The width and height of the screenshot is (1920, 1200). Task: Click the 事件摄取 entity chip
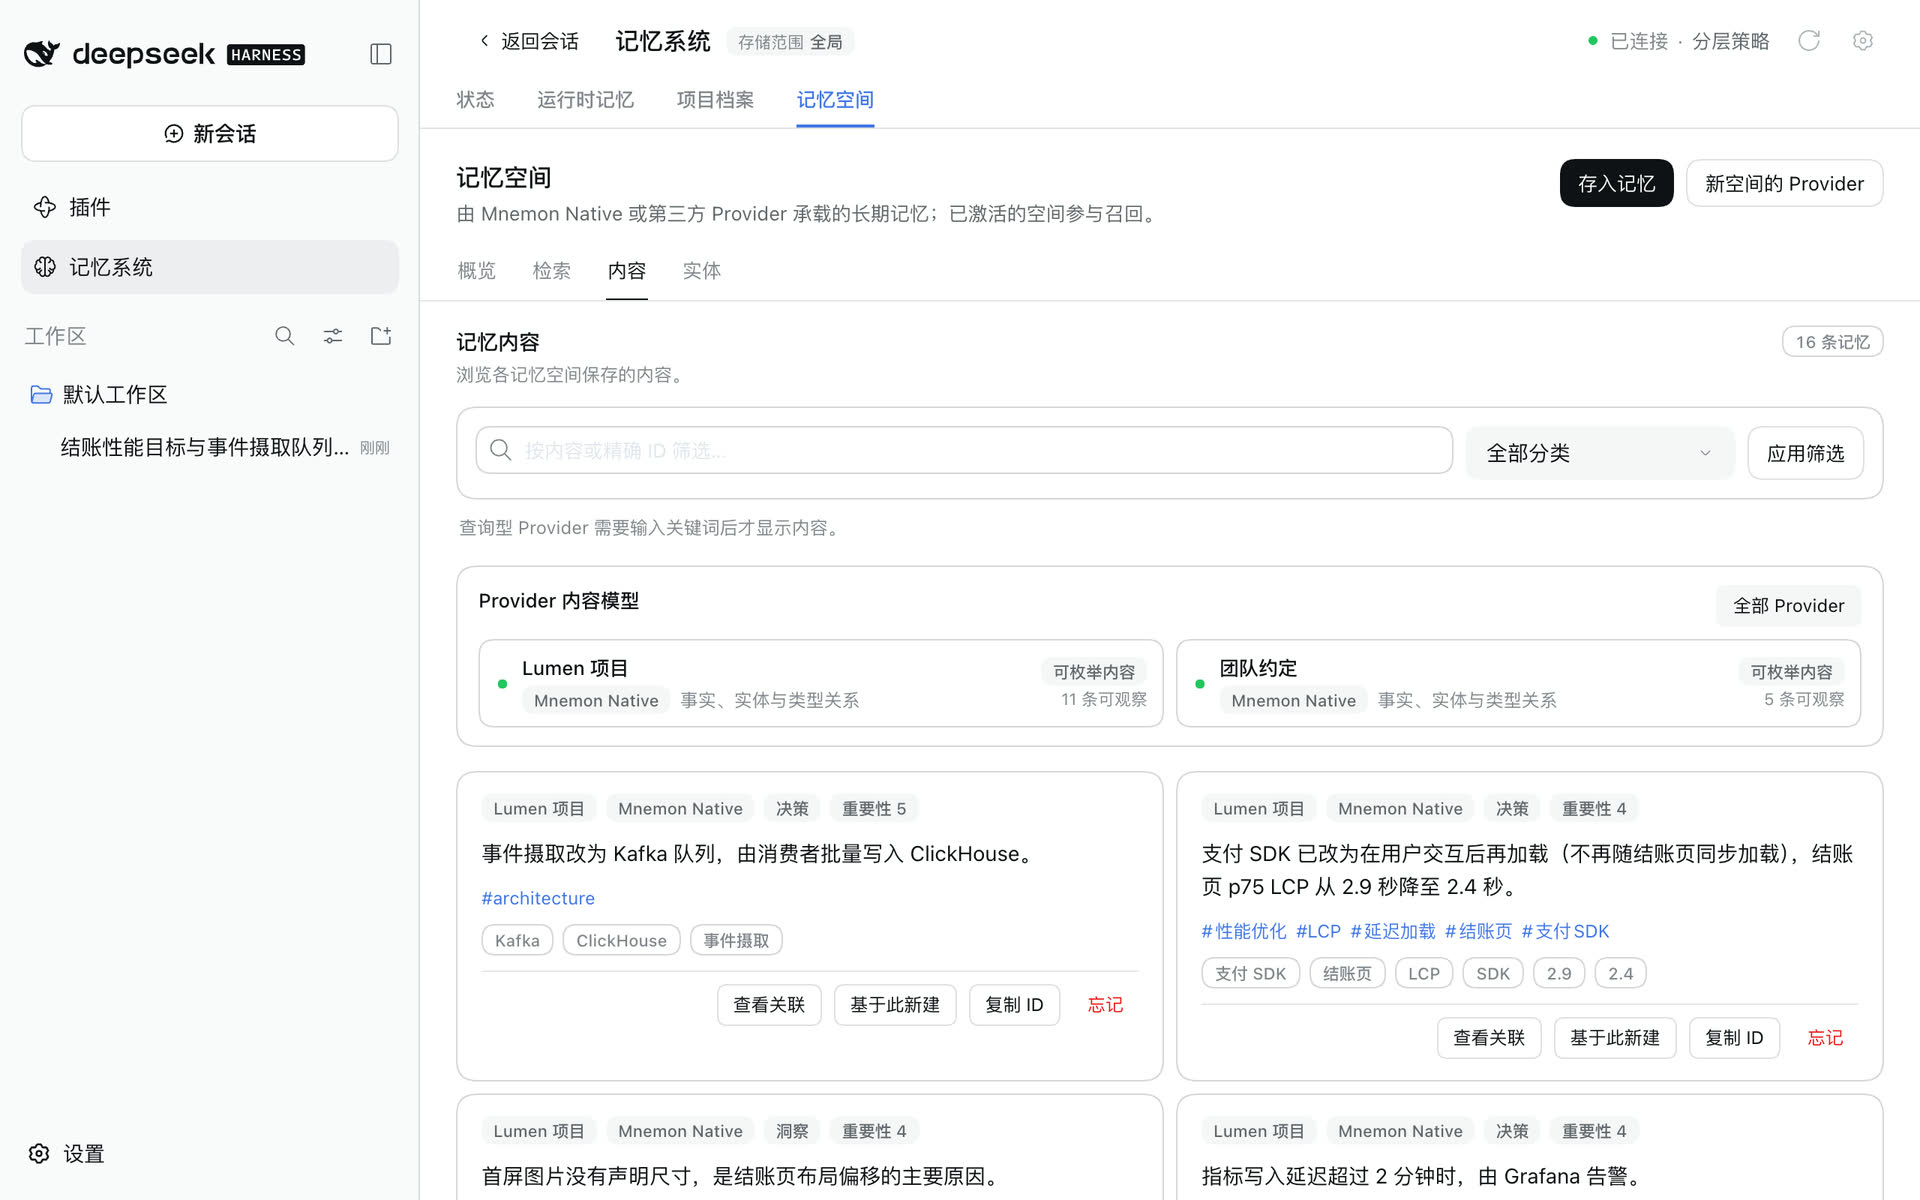[x=736, y=940]
